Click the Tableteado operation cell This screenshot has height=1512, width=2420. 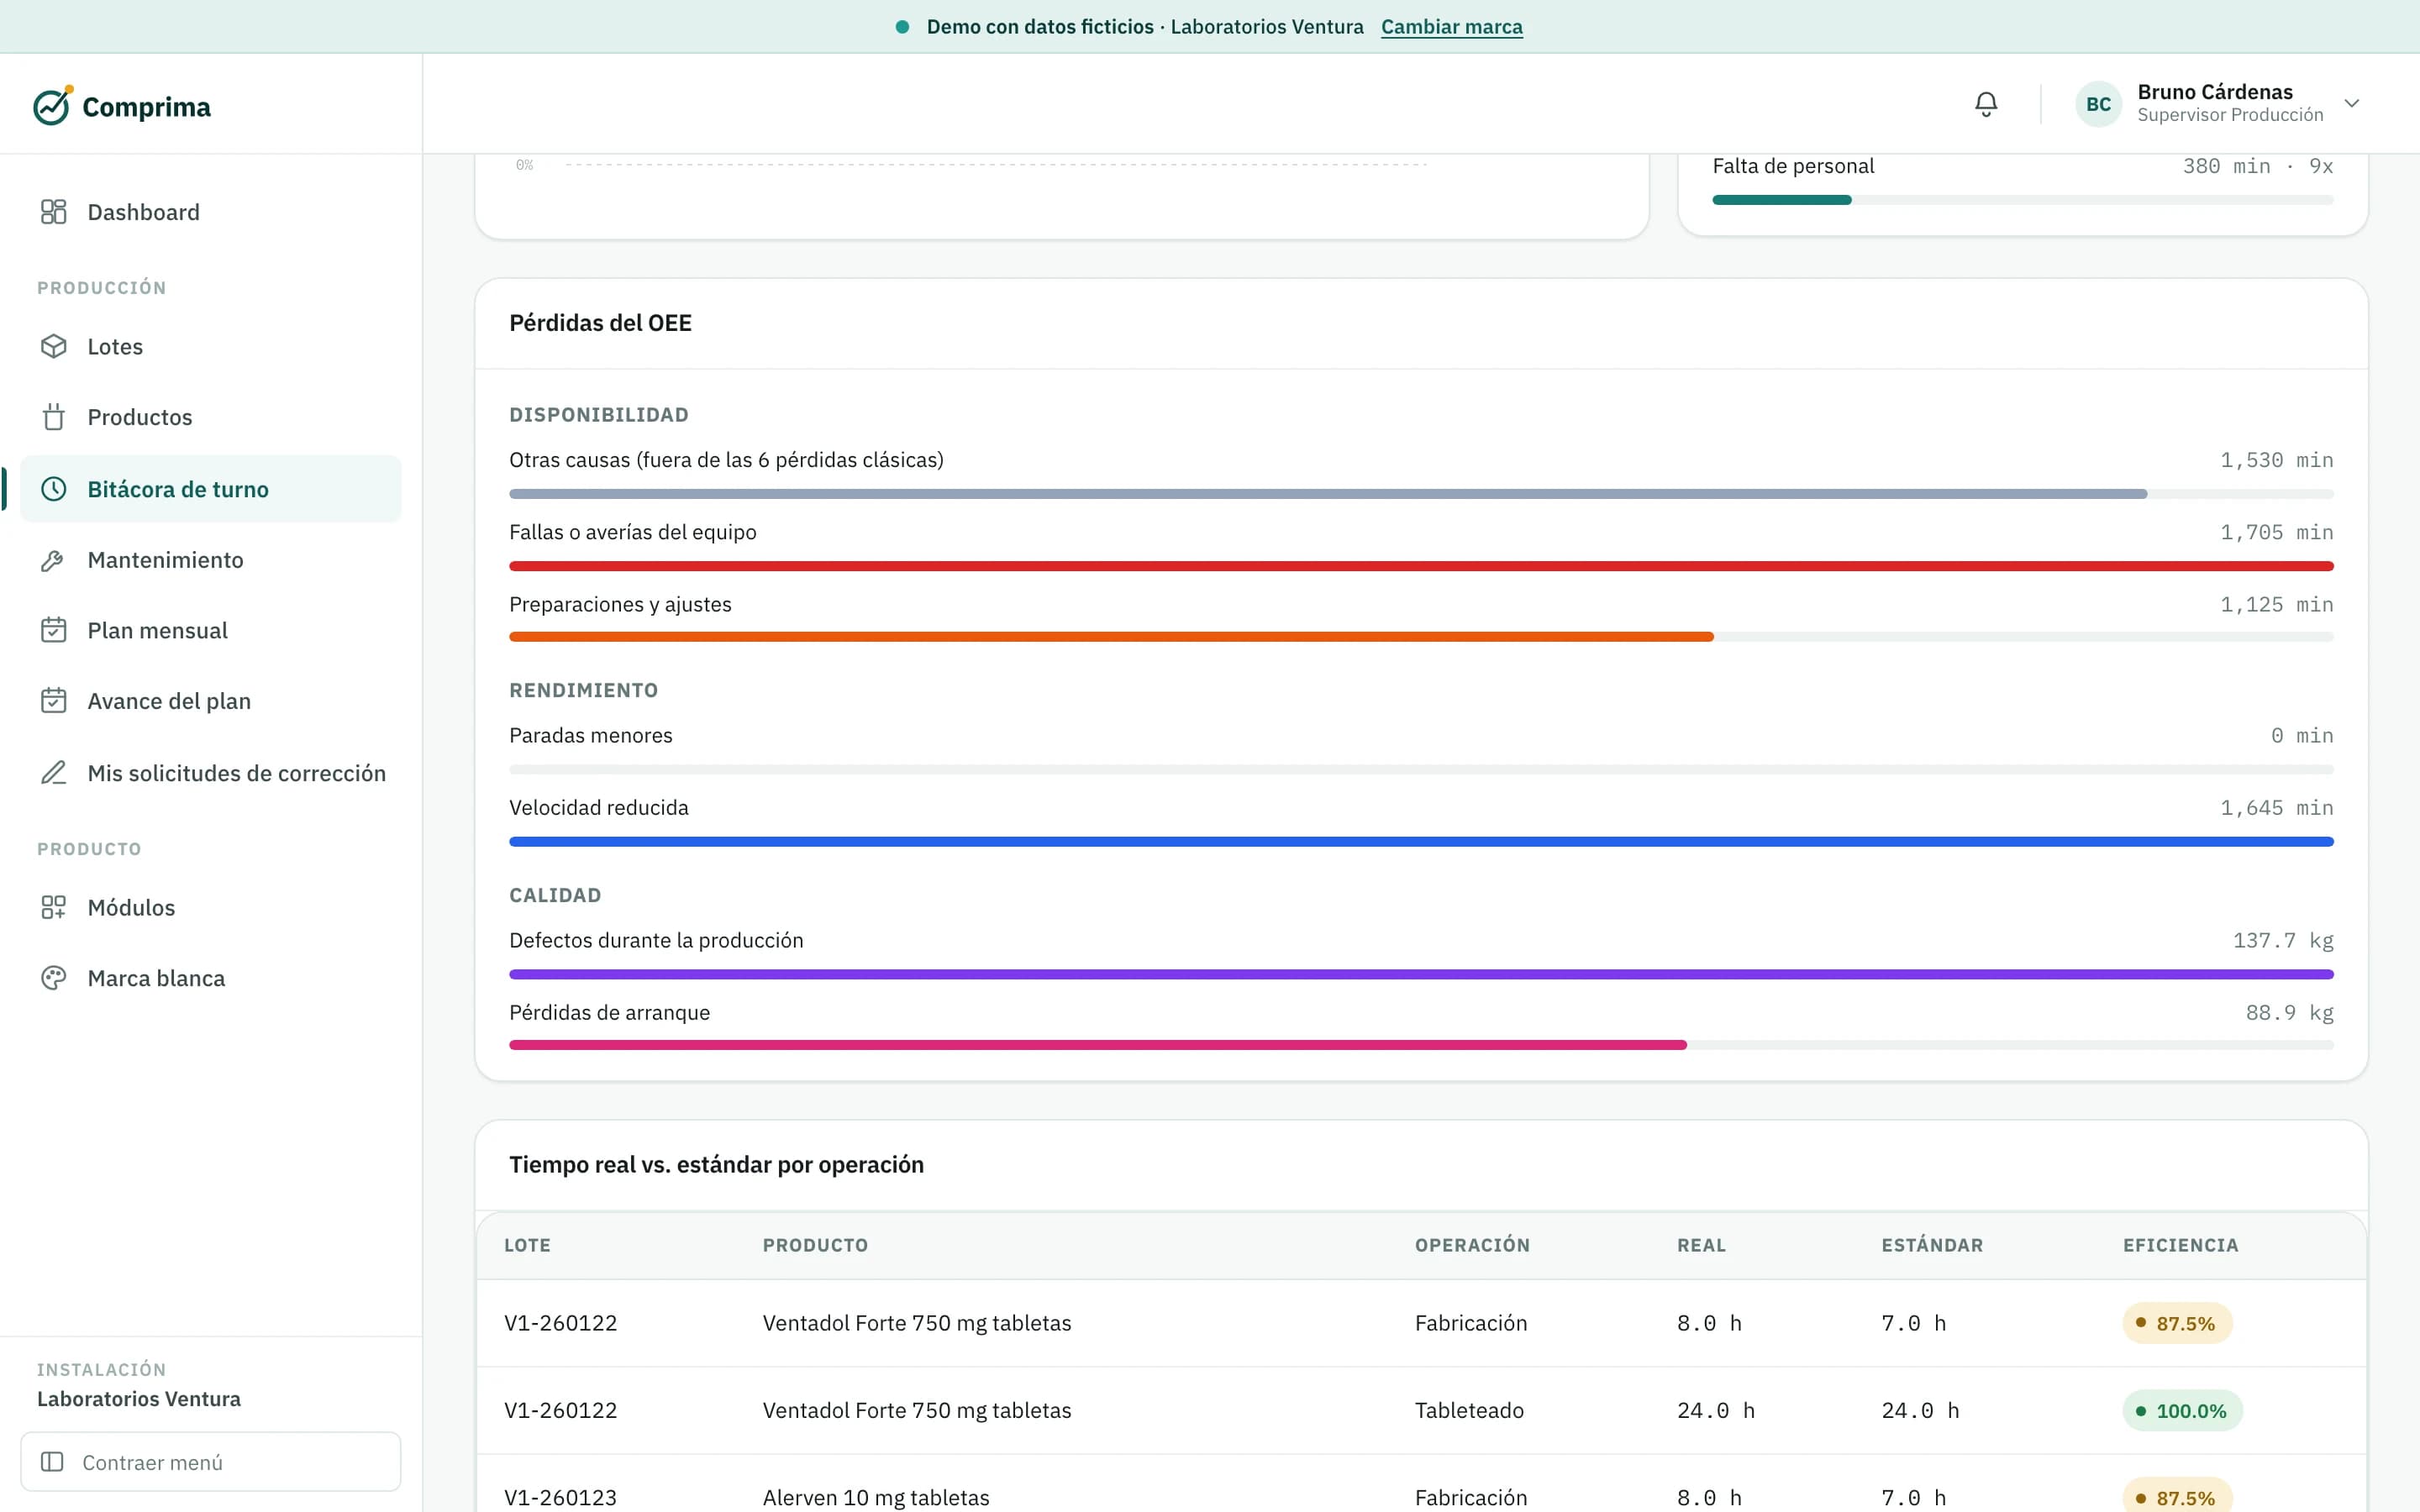pos(1469,1410)
